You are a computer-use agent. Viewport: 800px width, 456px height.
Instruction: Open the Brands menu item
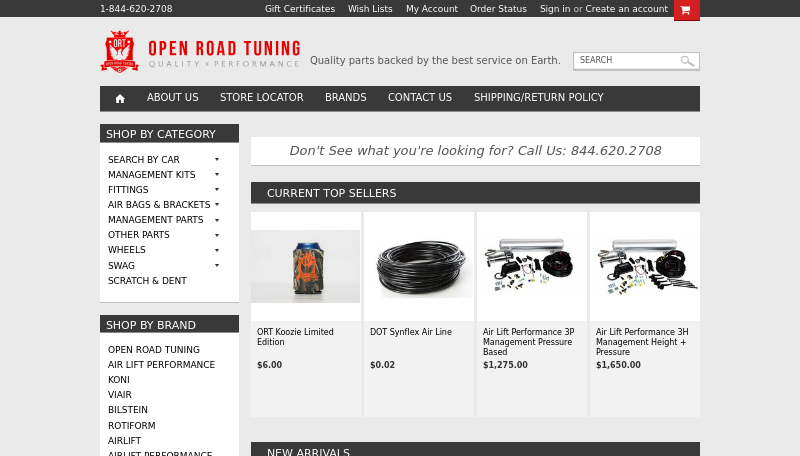tap(345, 97)
